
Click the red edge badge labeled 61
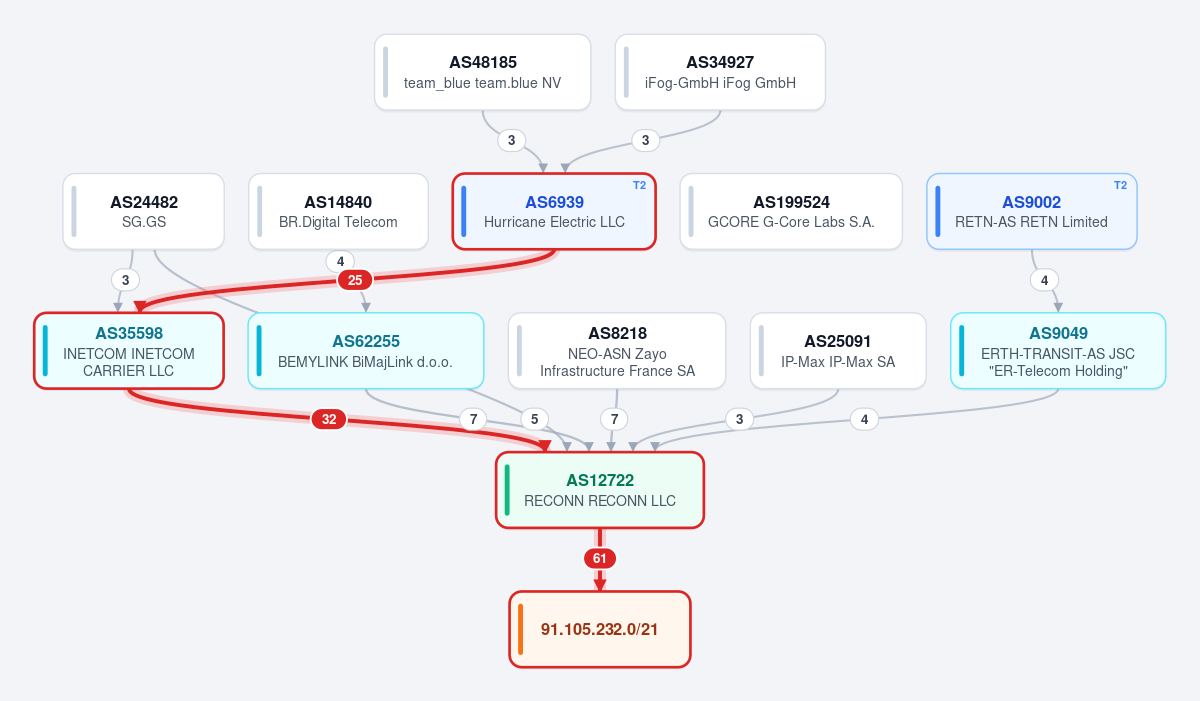tap(600, 558)
